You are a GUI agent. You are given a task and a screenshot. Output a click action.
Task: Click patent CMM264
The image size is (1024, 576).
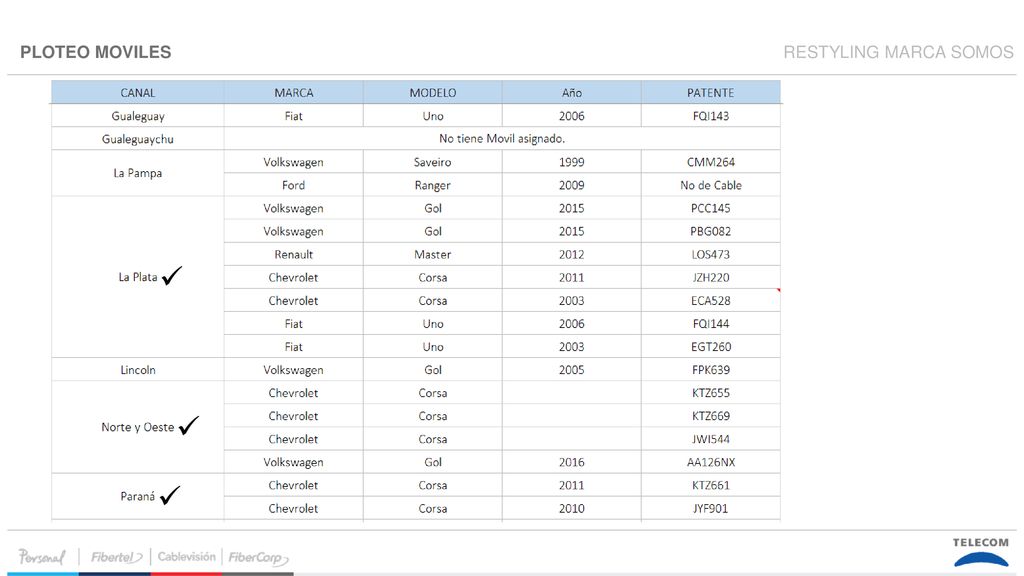711,162
